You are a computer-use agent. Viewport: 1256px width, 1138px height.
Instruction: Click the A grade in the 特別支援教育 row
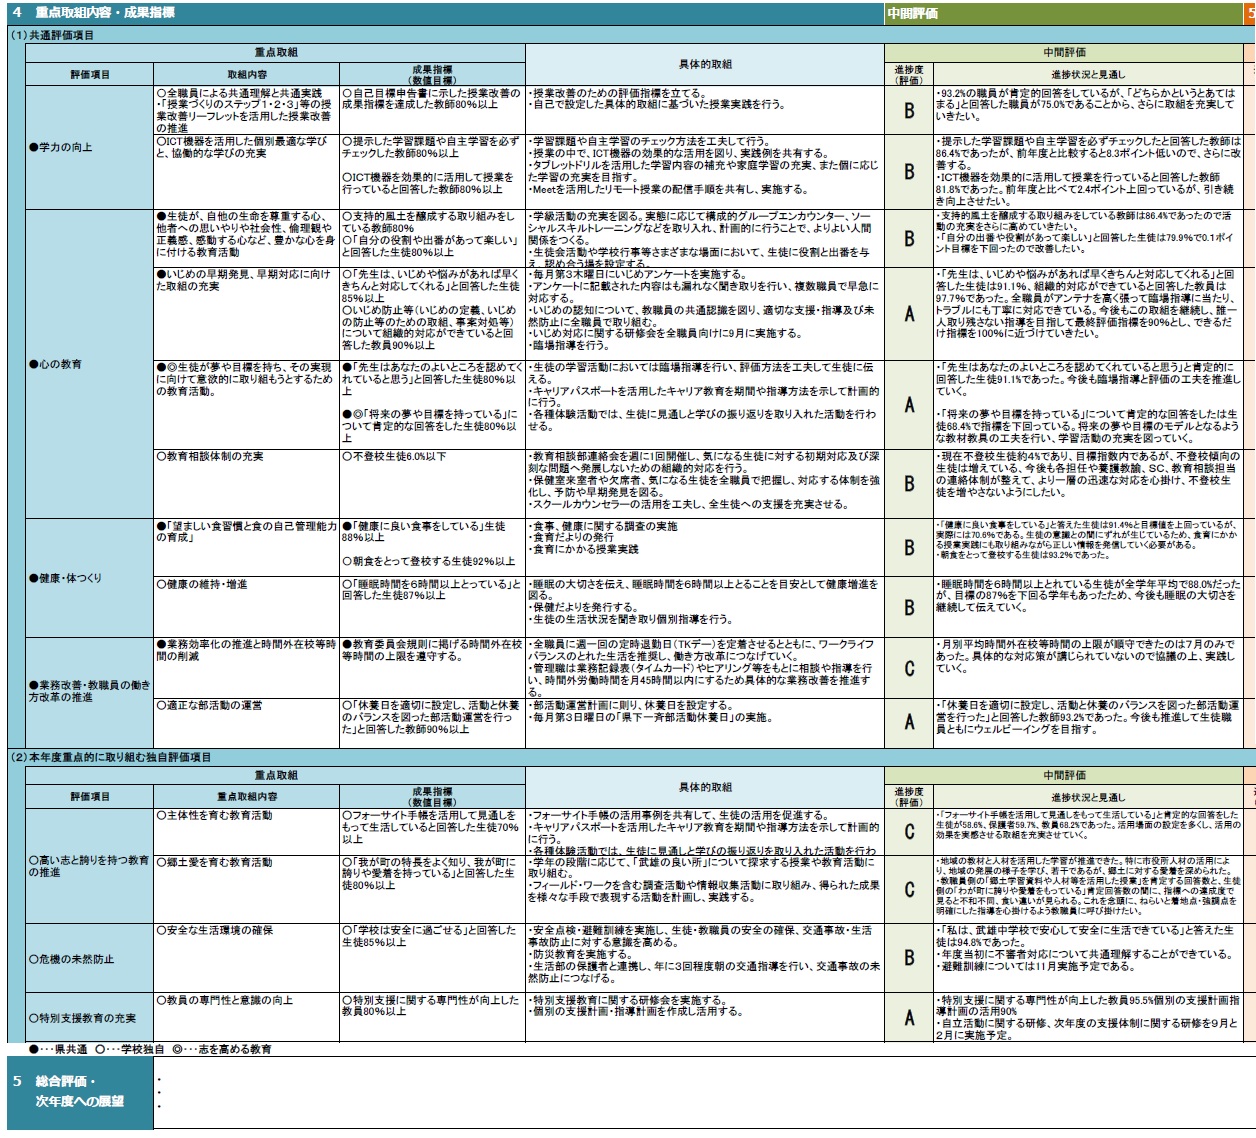tap(909, 1017)
